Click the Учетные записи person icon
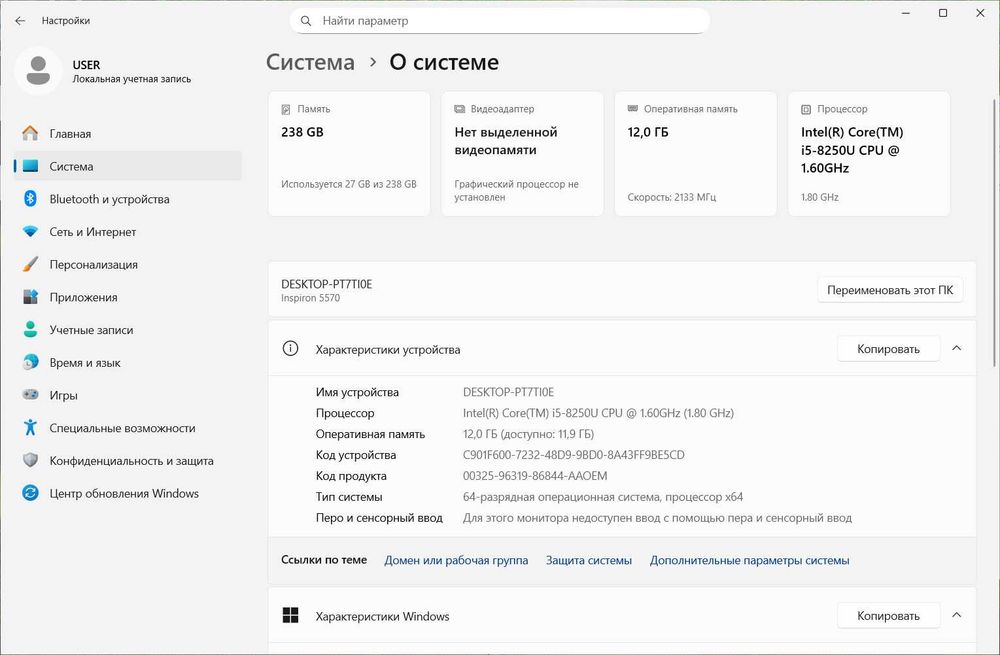This screenshot has width=1000, height=655. (x=30, y=329)
